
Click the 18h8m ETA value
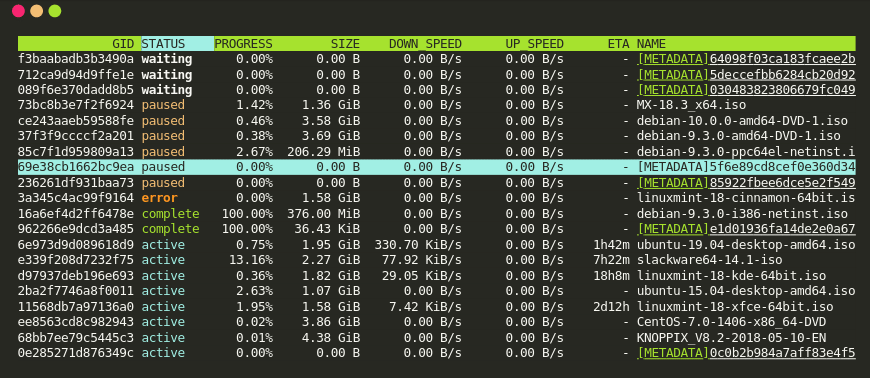coord(611,275)
